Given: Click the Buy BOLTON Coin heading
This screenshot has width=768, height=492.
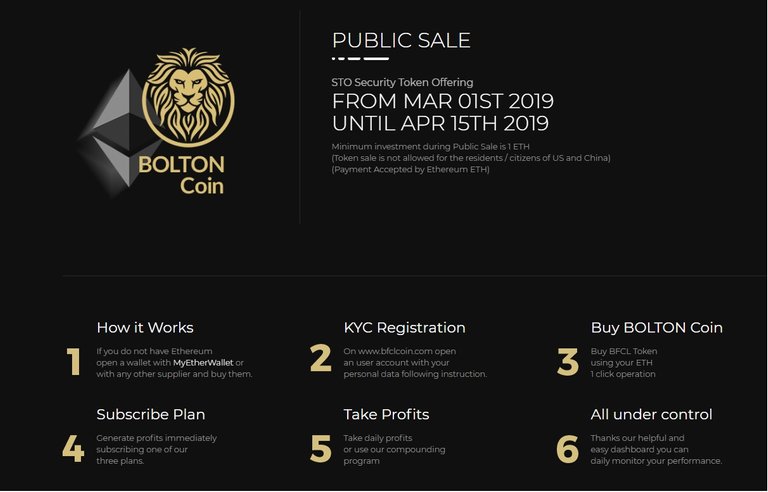Looking at the screenshot, I should click(x=656, y=327).
